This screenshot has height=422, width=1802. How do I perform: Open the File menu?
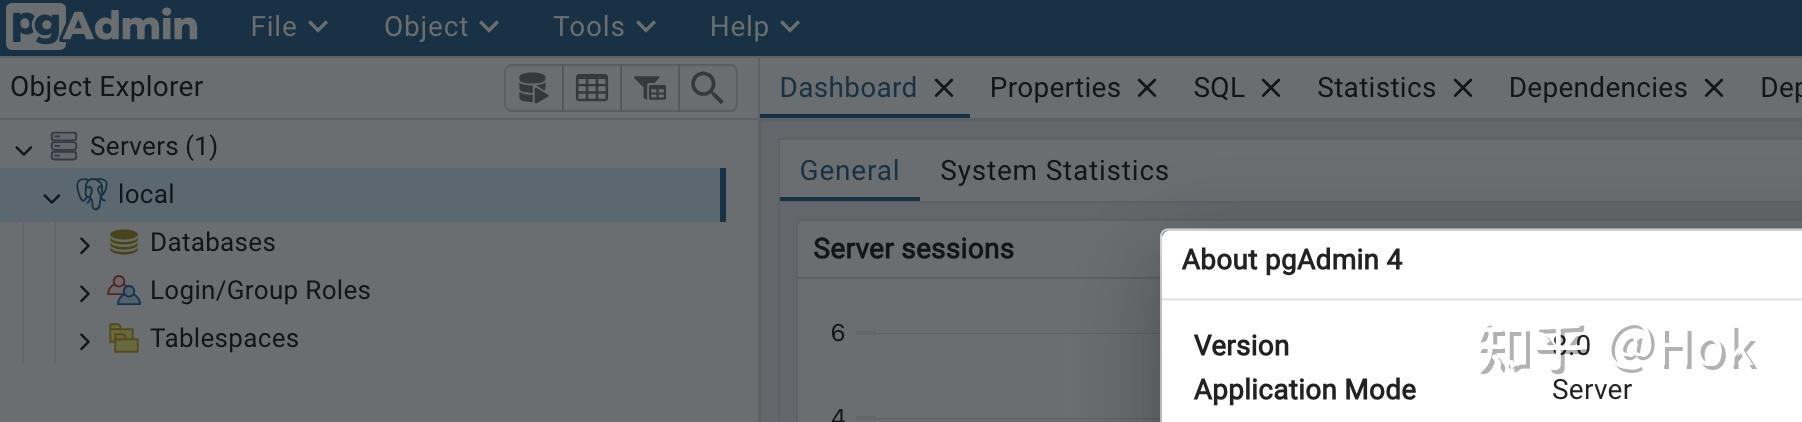tap(289, 27)
